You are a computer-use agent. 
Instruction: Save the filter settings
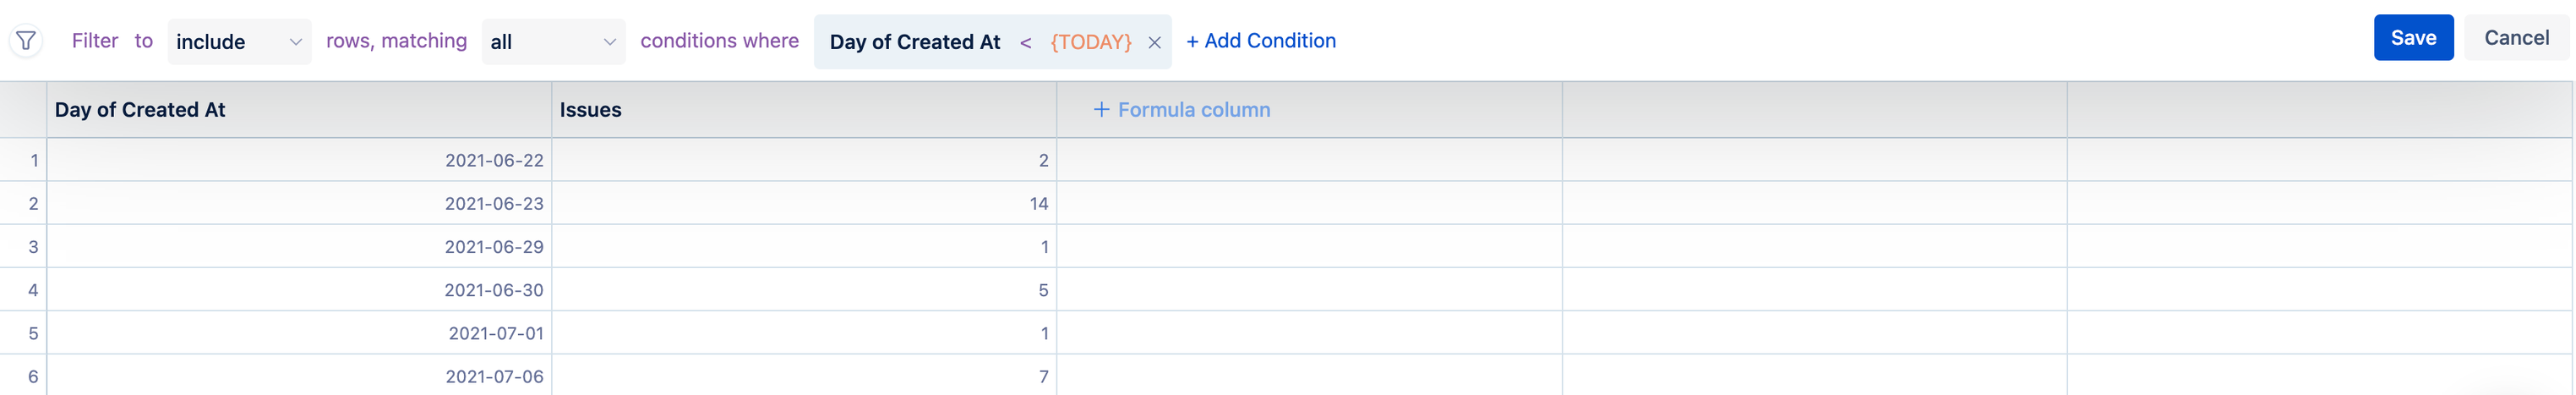[2412, 38]
